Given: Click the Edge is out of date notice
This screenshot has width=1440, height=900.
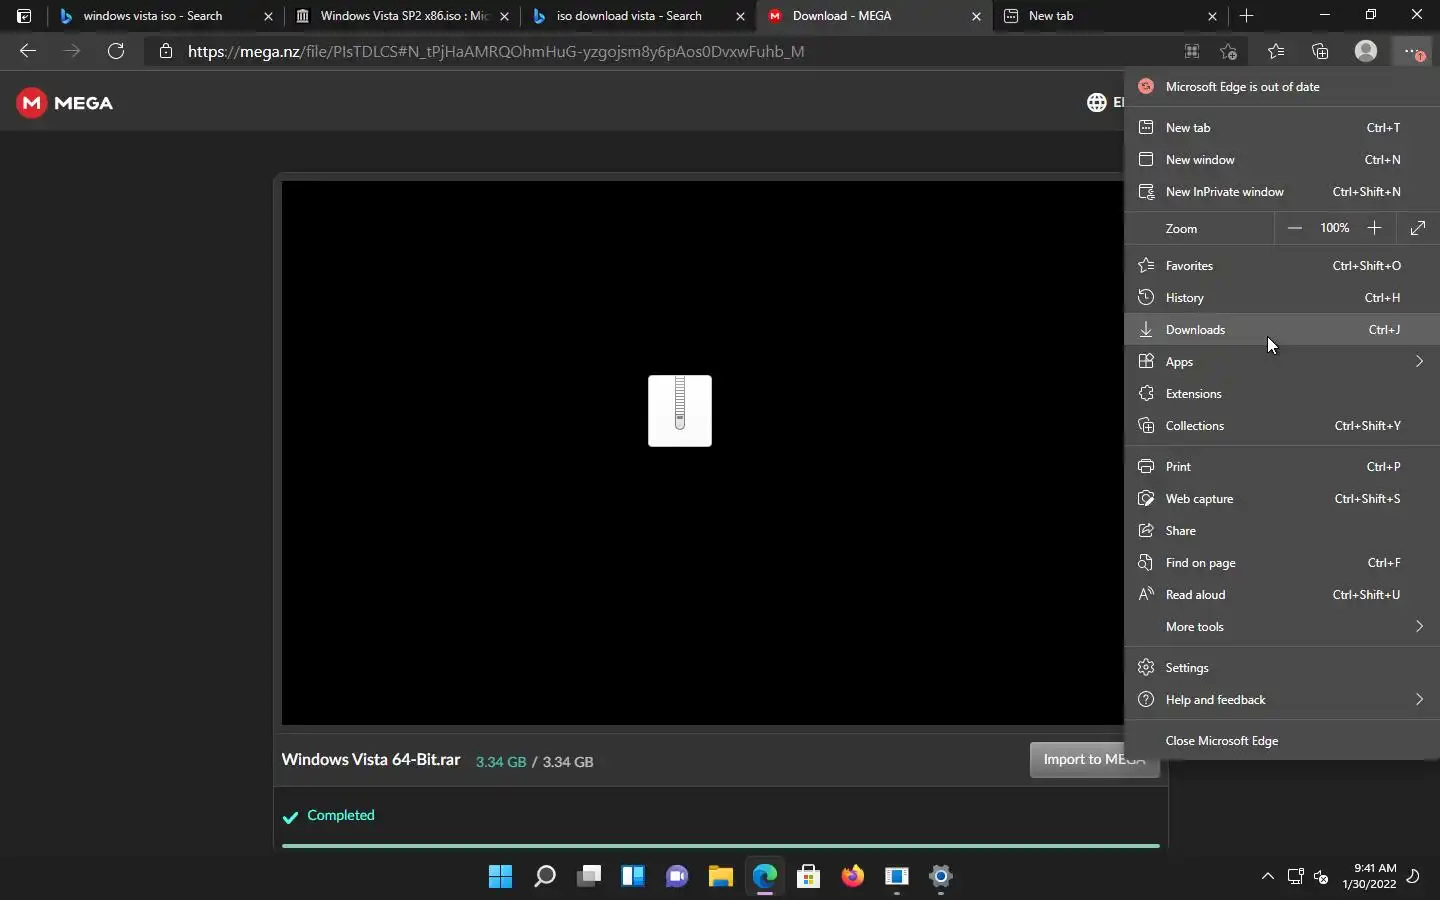Looking at the screenshot, I should [x=1282, y=87].
